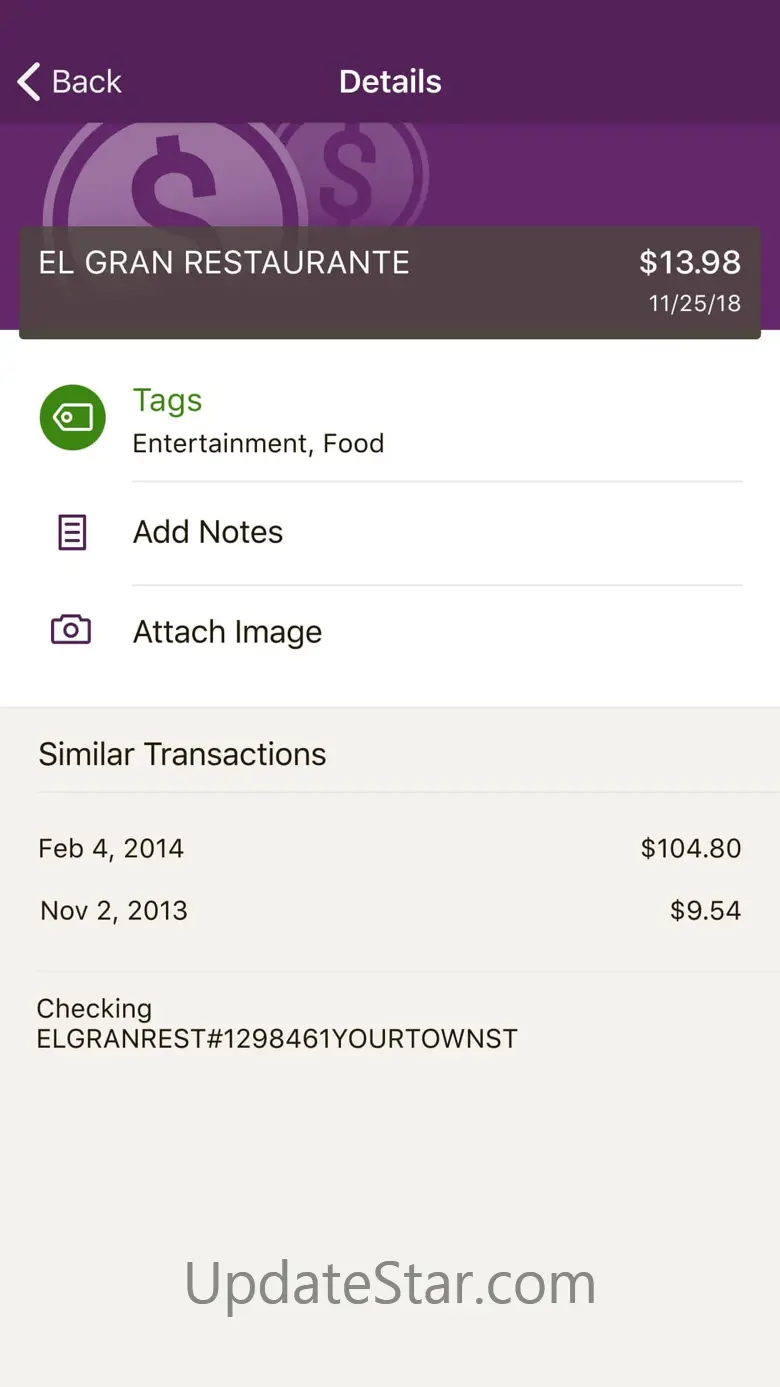Screen dimensions: 780x1387
Task: Click the EL GRAN RESTAURANTE merchant name
Action: (x=224, y=263)
